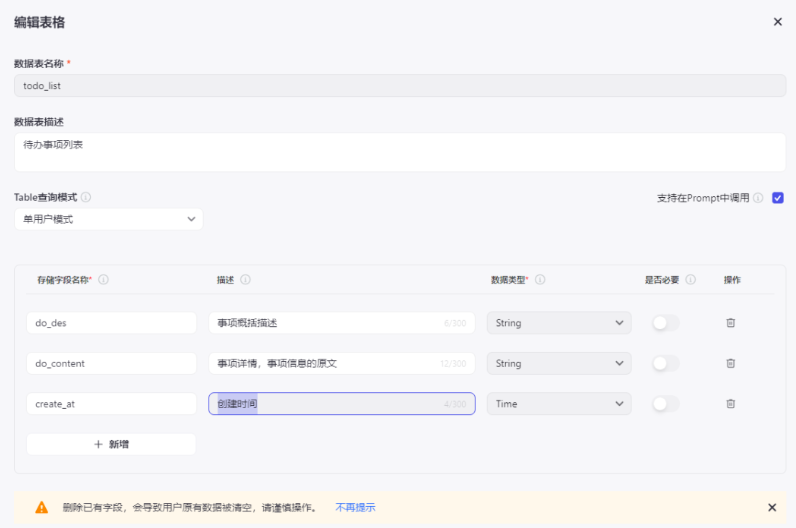Click the 不再提示 link

pos(355,507)
